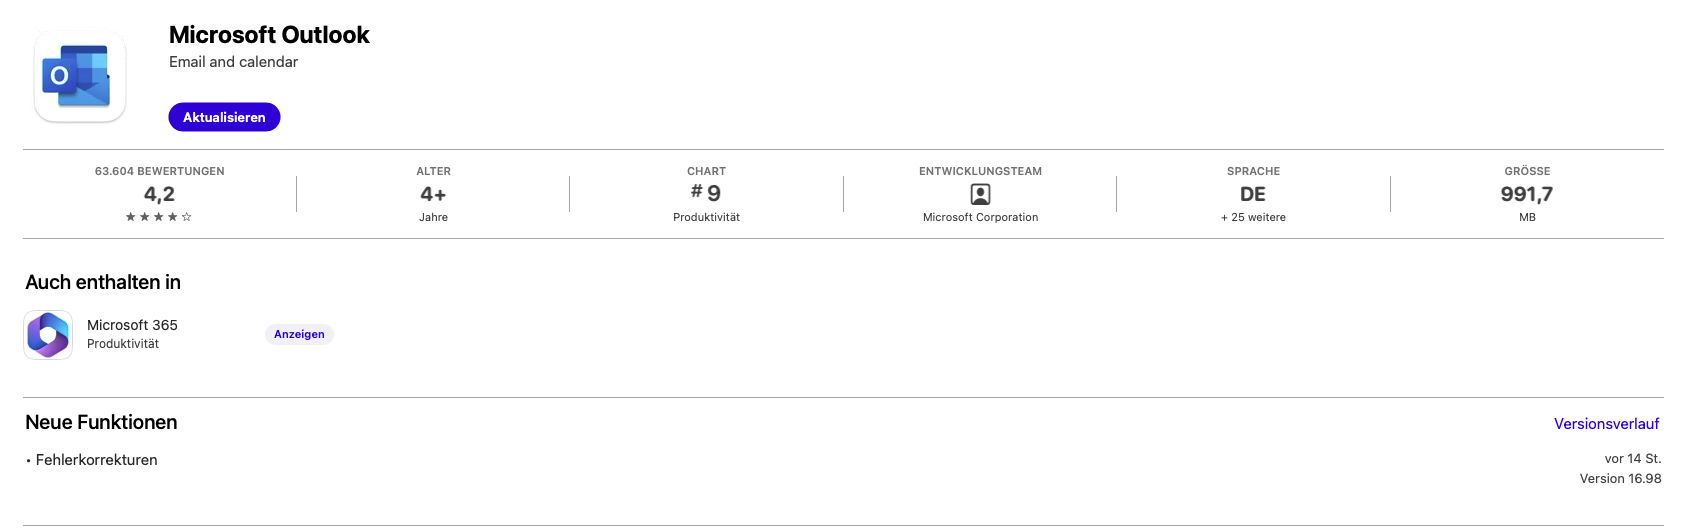Click the Microsoft Outlook title text
Viewport: 1685px width, 530px height.
(x=269, y=35)
